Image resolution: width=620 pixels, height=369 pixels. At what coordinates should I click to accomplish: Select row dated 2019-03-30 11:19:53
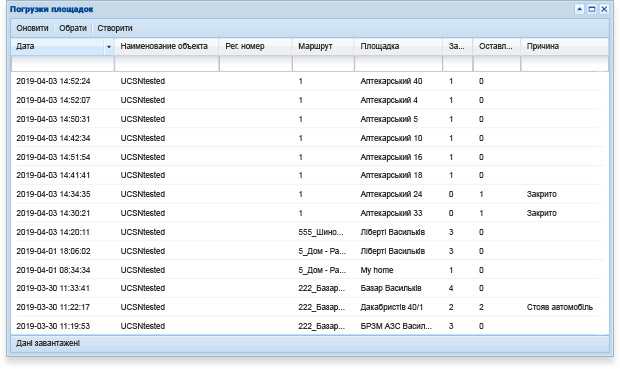[310, 326]
